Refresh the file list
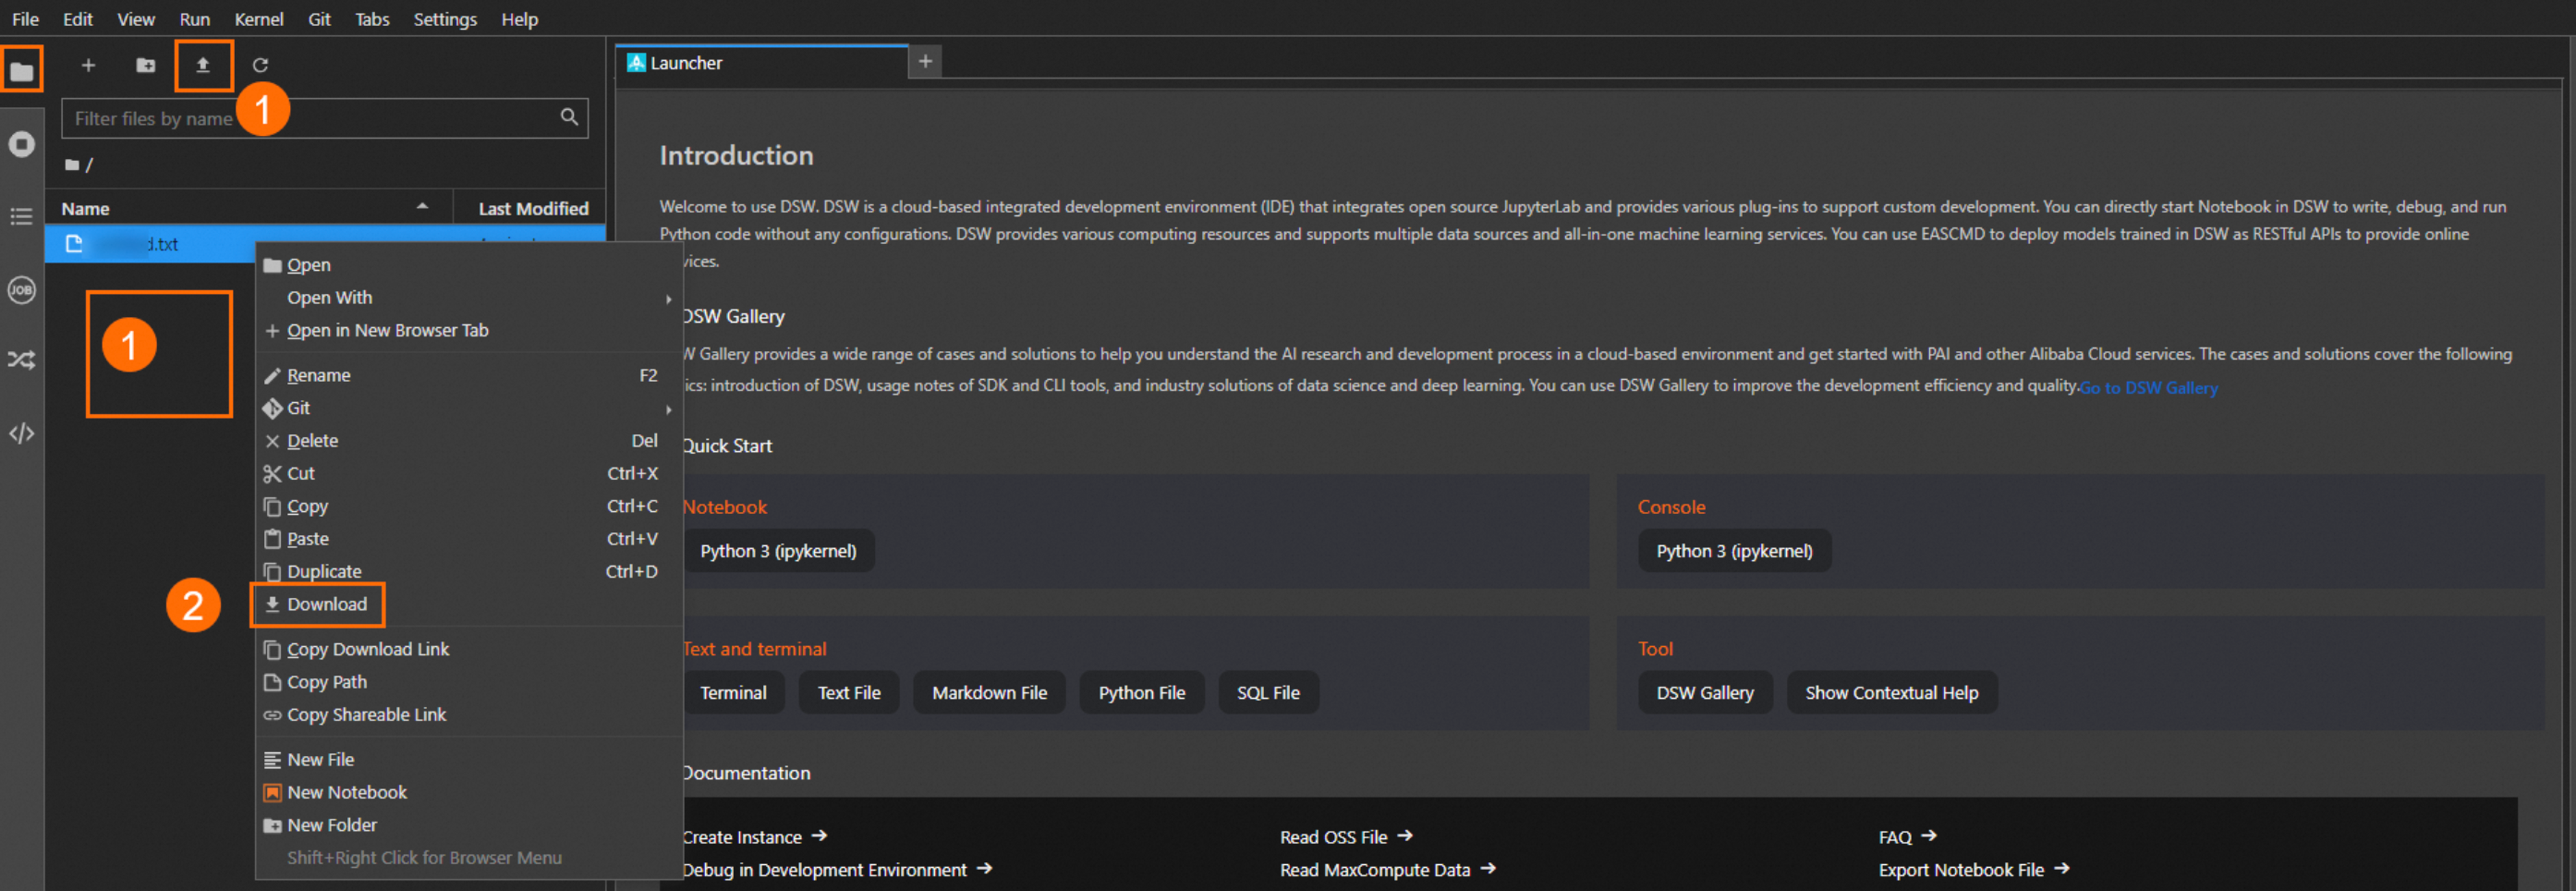This screenshot has width=2576, height=891. click(260, 65)
